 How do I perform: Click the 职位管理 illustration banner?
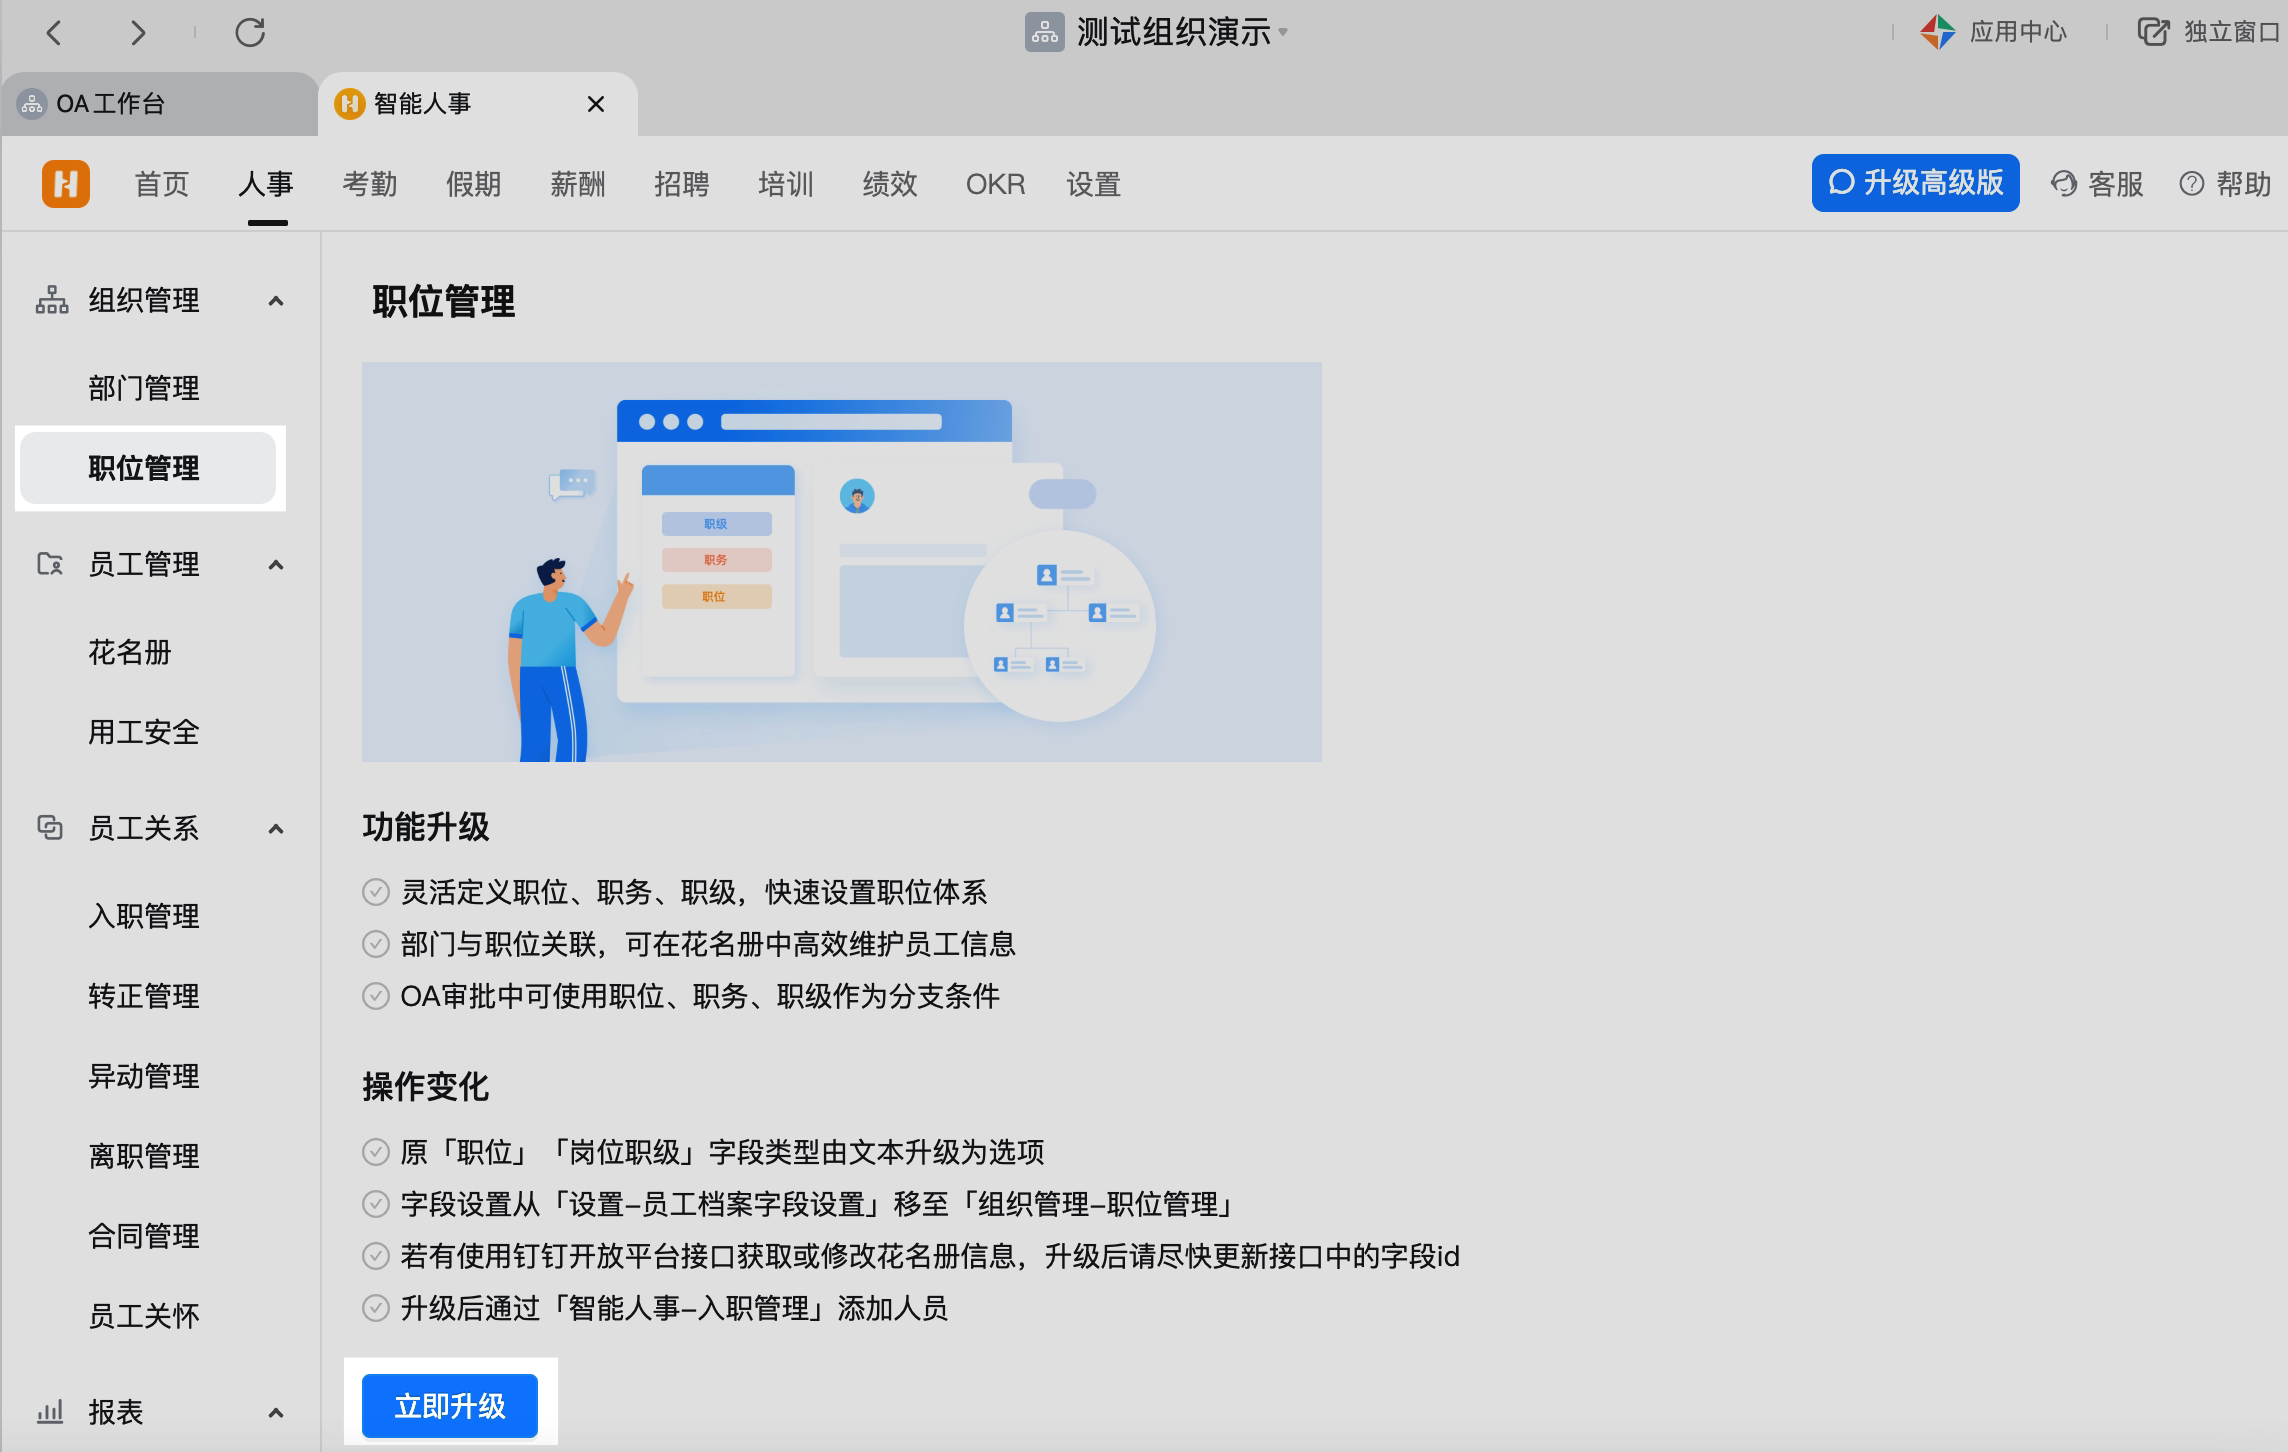(x=841, y=562)
